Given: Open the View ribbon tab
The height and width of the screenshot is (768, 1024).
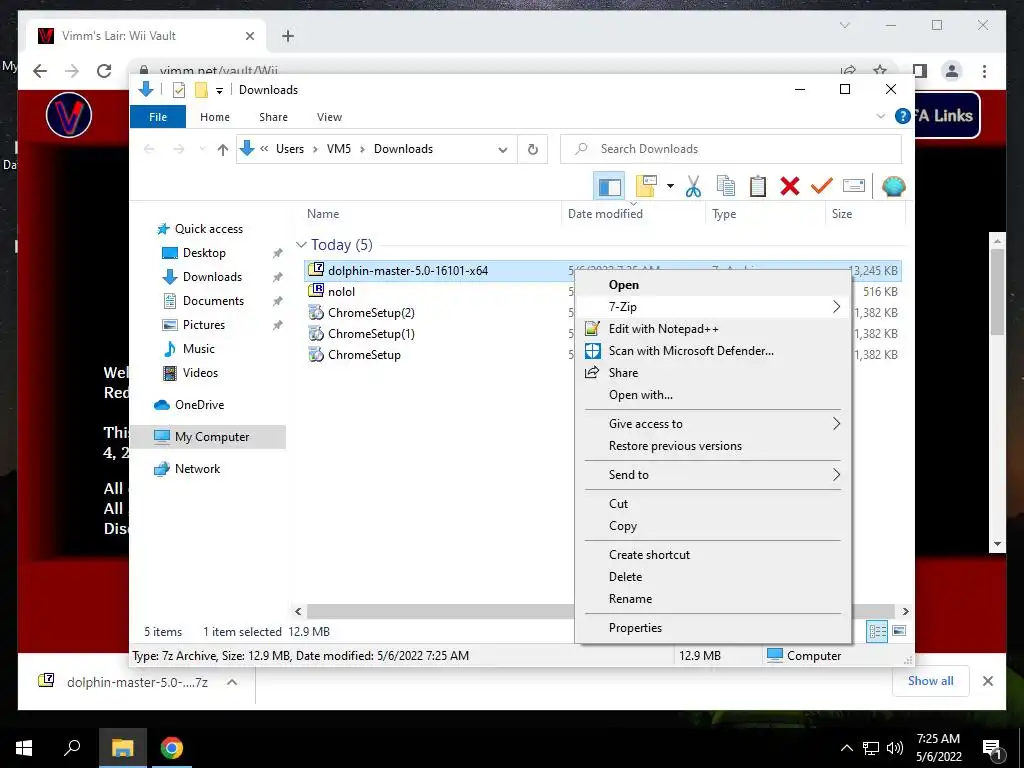Looking at the screenshot, I should pyautogui.click(x=329, y=117).
